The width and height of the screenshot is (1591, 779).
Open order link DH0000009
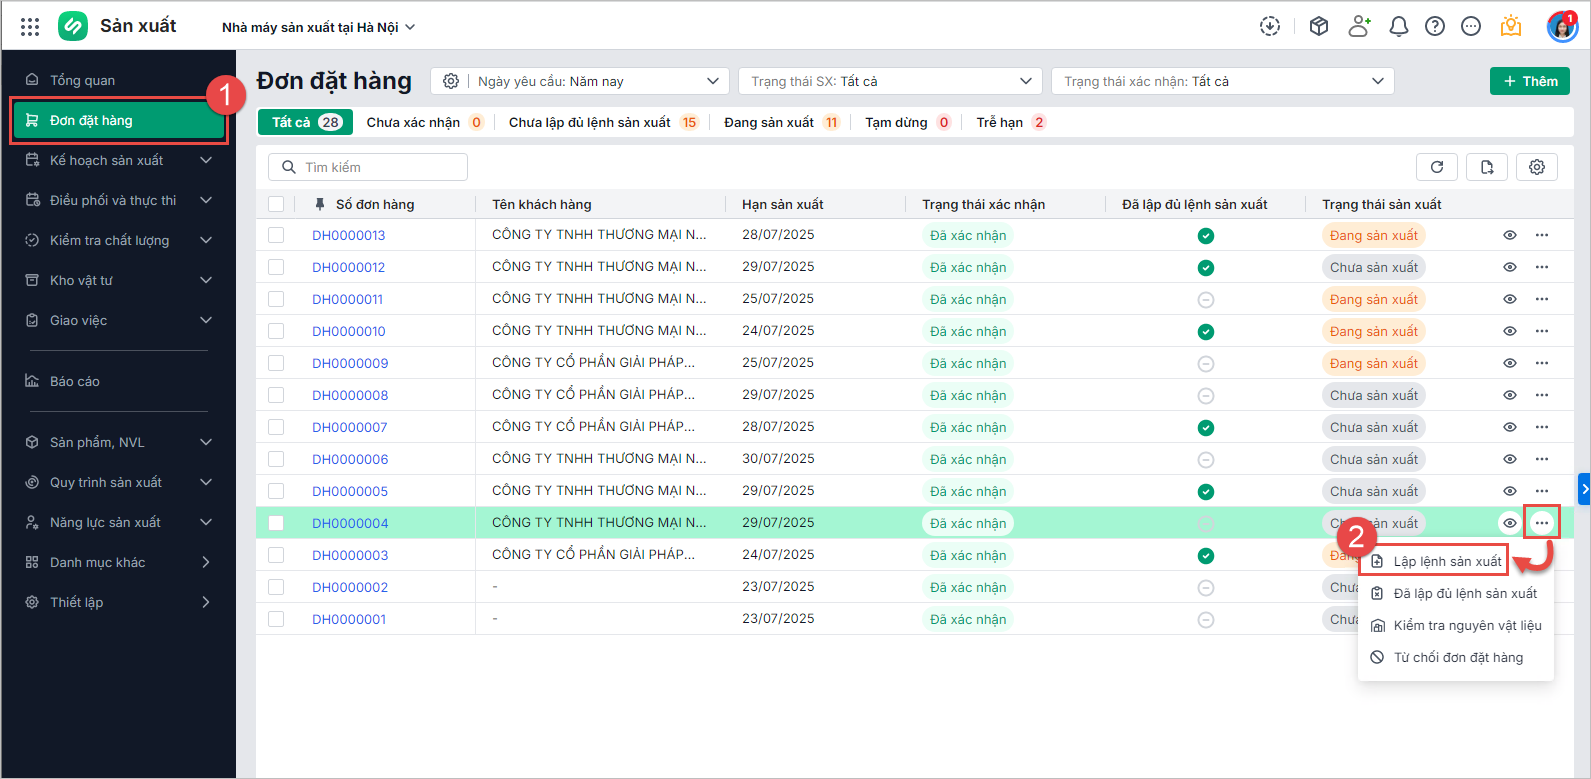(x=350, y=363)
